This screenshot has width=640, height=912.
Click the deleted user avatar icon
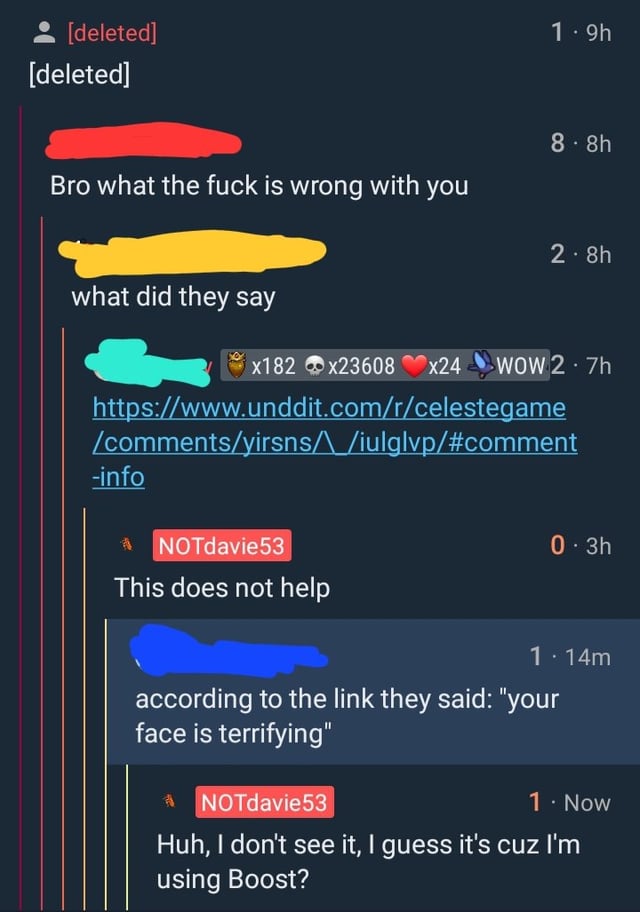point(44,33)
